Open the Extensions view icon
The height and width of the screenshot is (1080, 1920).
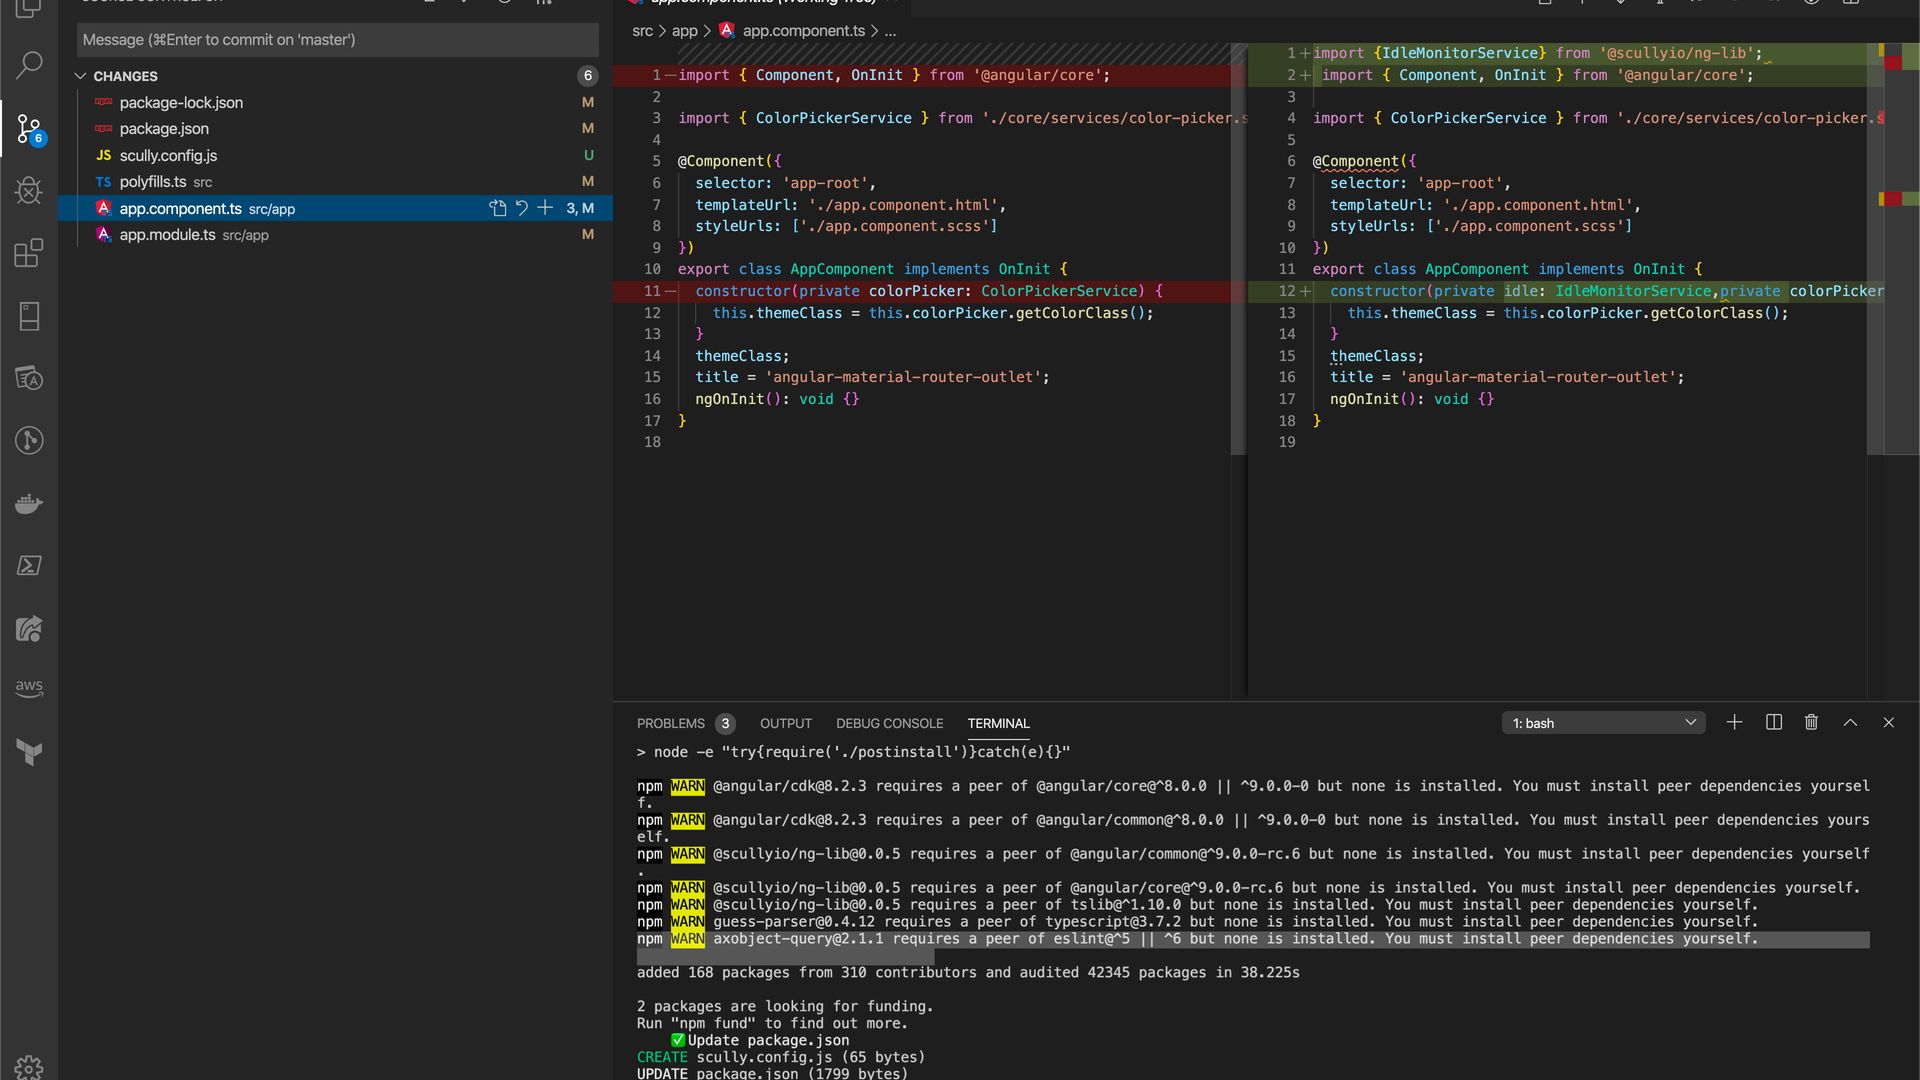click(x=29, y=253)
